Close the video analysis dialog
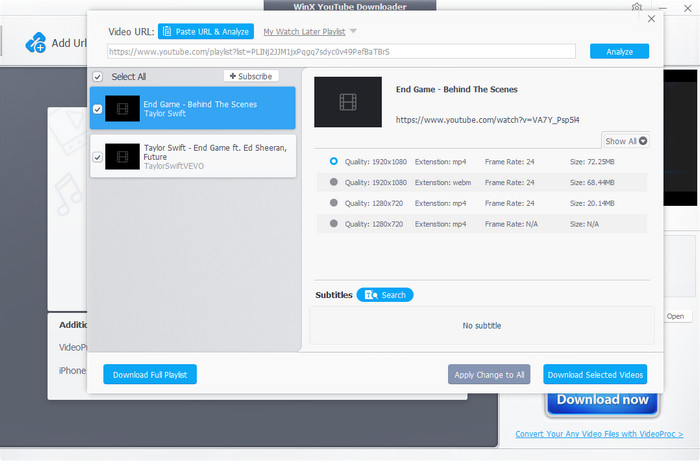 coord(651,19)
